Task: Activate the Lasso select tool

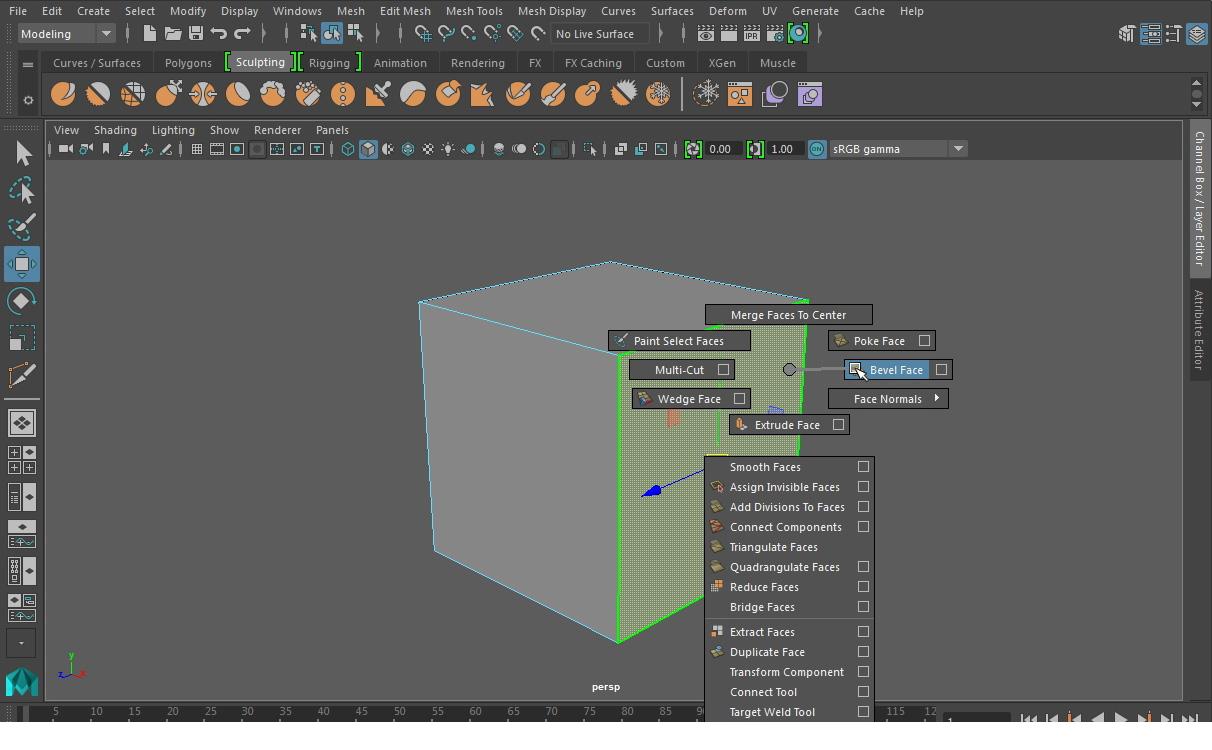Action: point(22,190)
